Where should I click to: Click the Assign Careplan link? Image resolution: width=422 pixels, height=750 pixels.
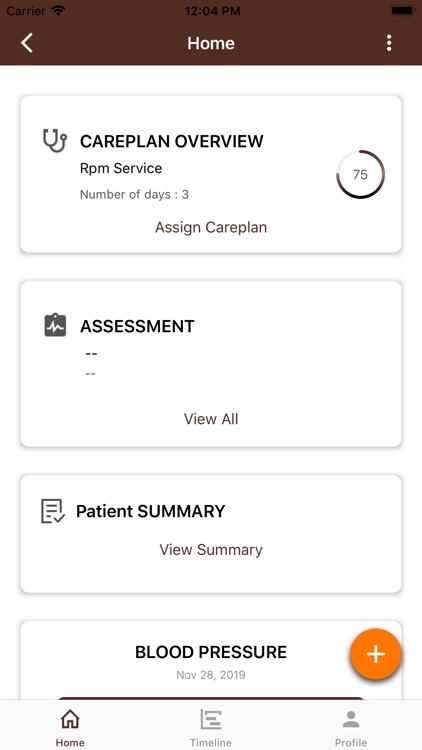coord(211,227)
